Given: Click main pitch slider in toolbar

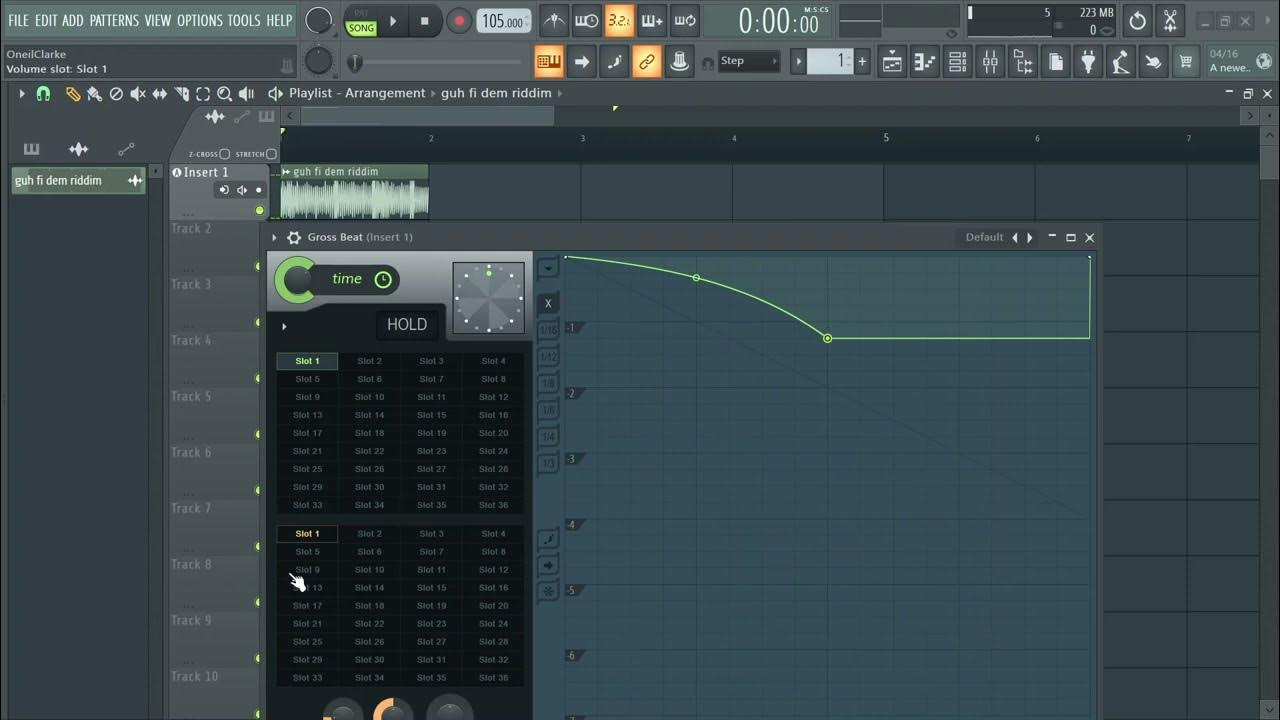Looking at the screenshot, I should tap(437, 62).
